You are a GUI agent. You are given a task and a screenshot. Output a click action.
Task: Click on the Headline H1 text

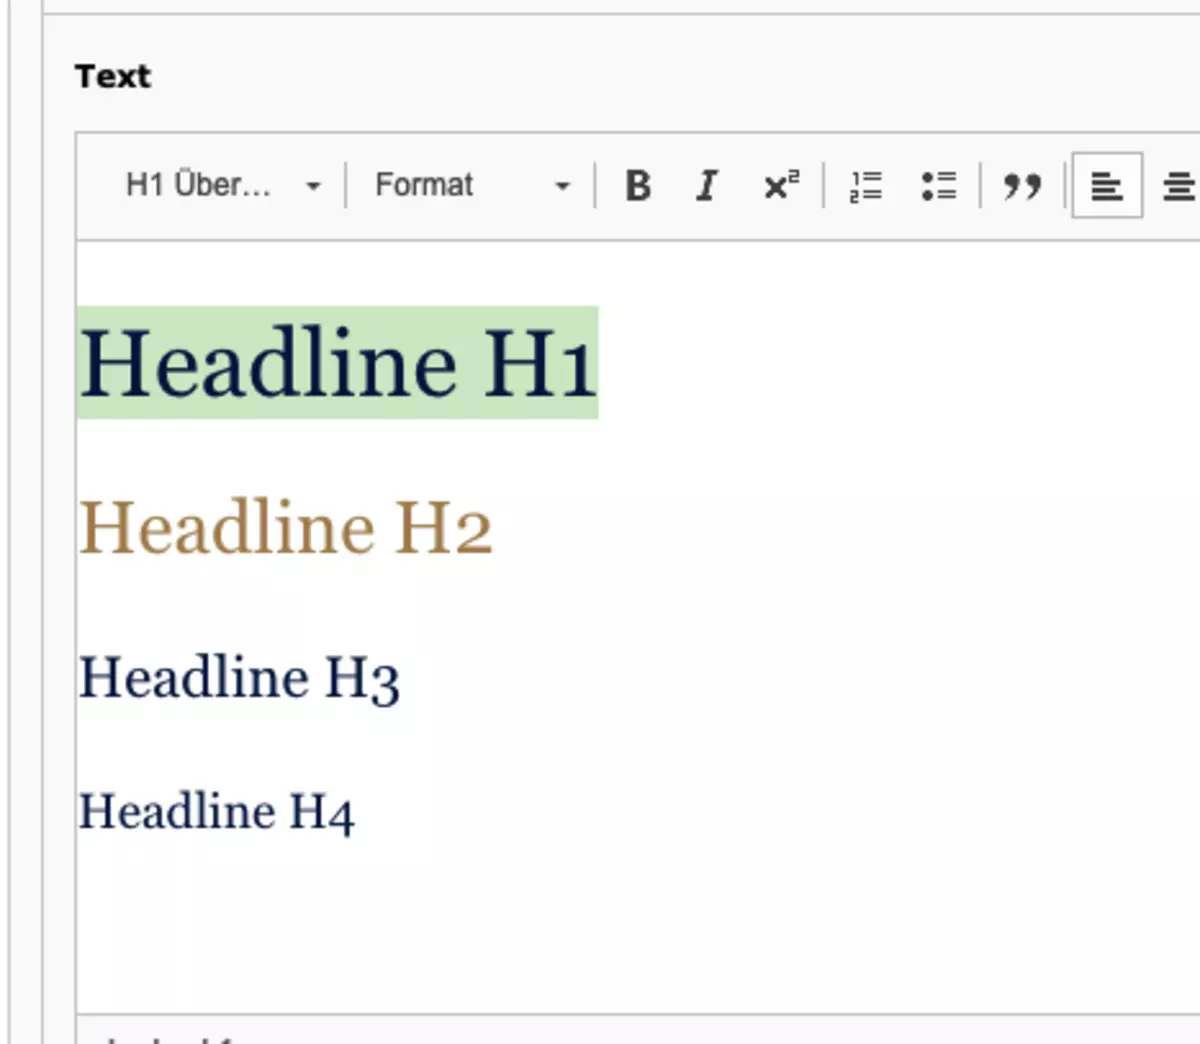338,363
